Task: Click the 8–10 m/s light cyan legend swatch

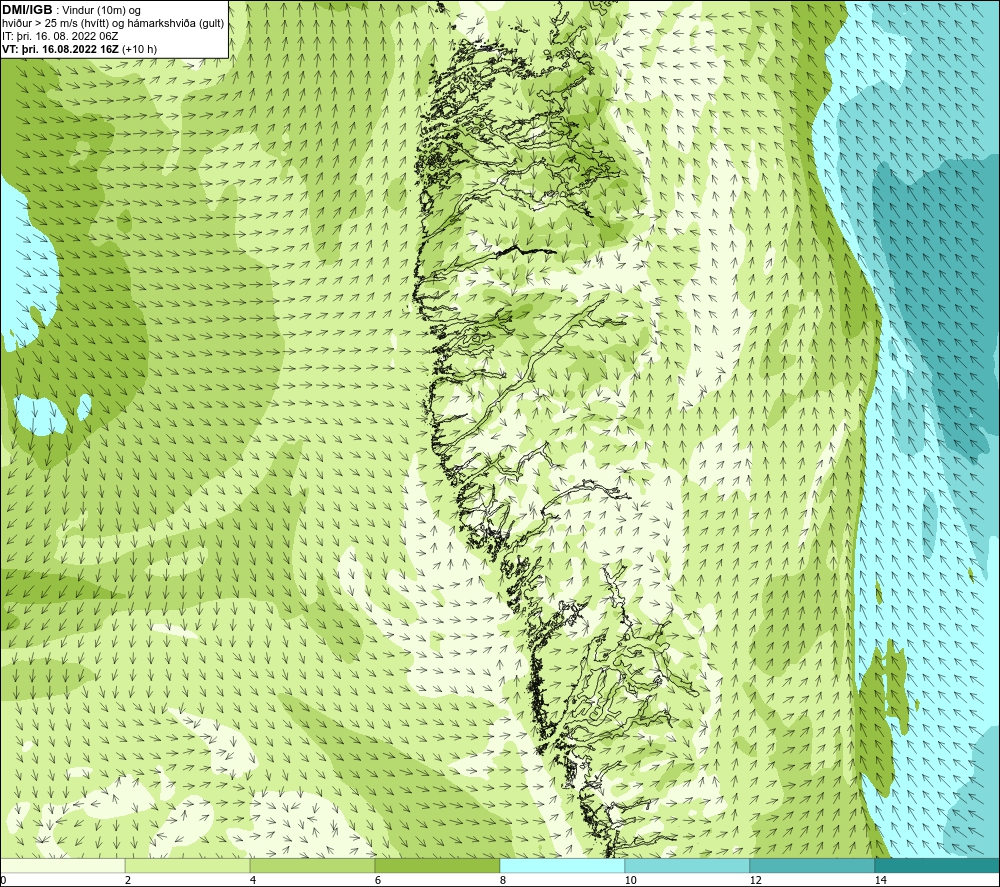Action: click(x=562, y=865)
